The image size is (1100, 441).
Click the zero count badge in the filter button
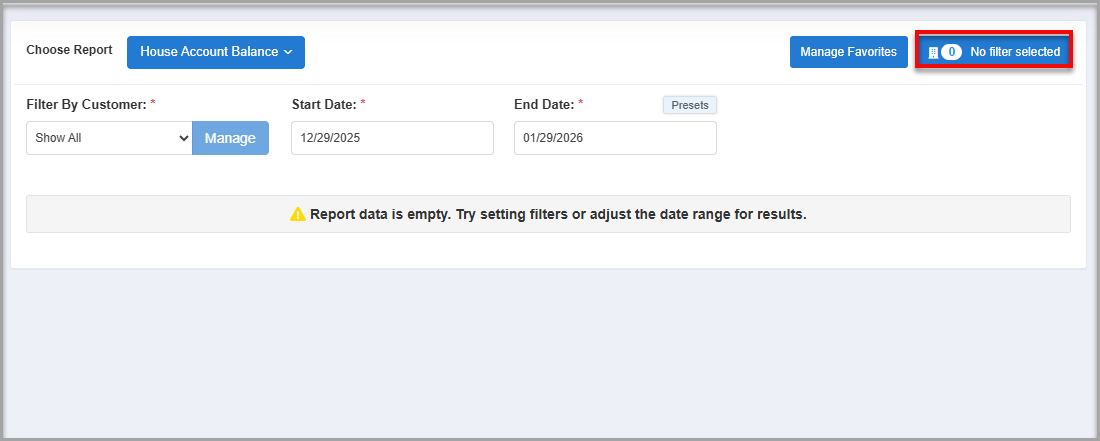(951, 52)
